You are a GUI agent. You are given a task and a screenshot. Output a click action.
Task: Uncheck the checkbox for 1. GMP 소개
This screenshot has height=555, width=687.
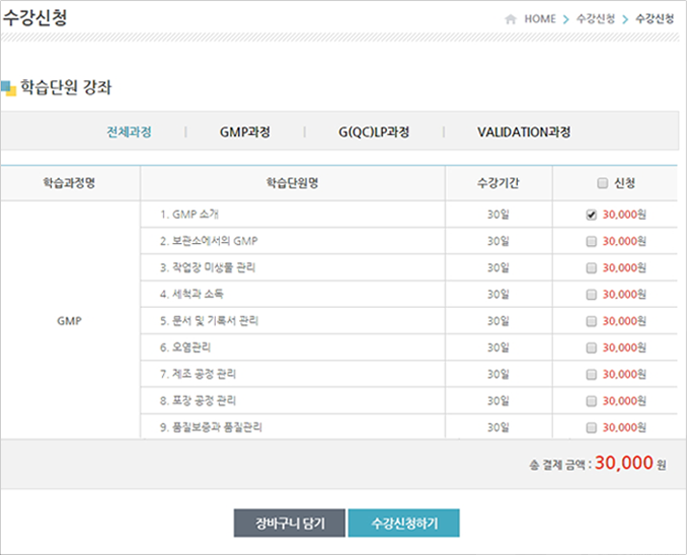[x=591, y=214]
